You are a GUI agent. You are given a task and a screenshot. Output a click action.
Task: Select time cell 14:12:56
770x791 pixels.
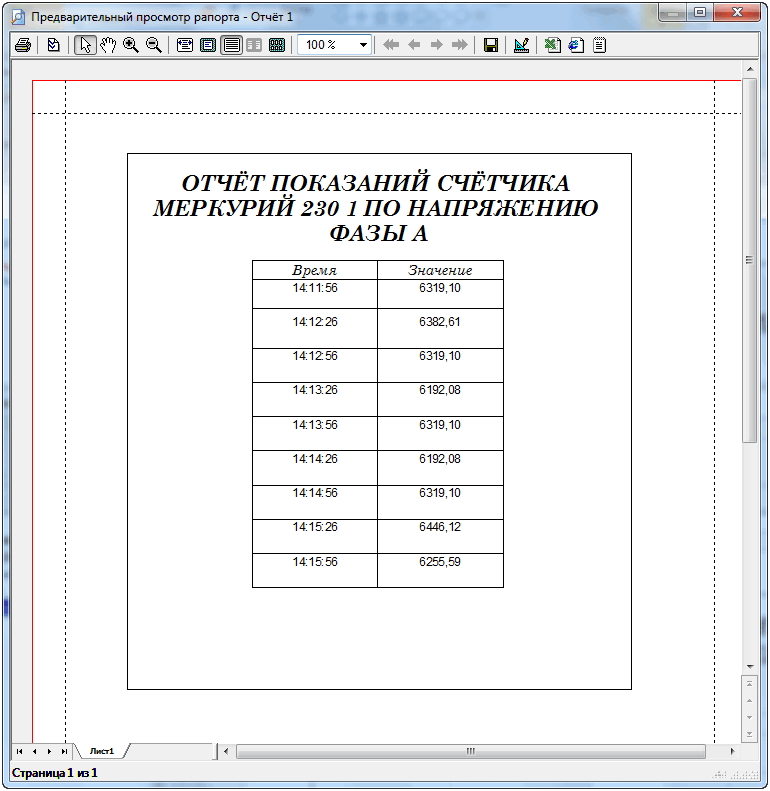click(314, 365)
